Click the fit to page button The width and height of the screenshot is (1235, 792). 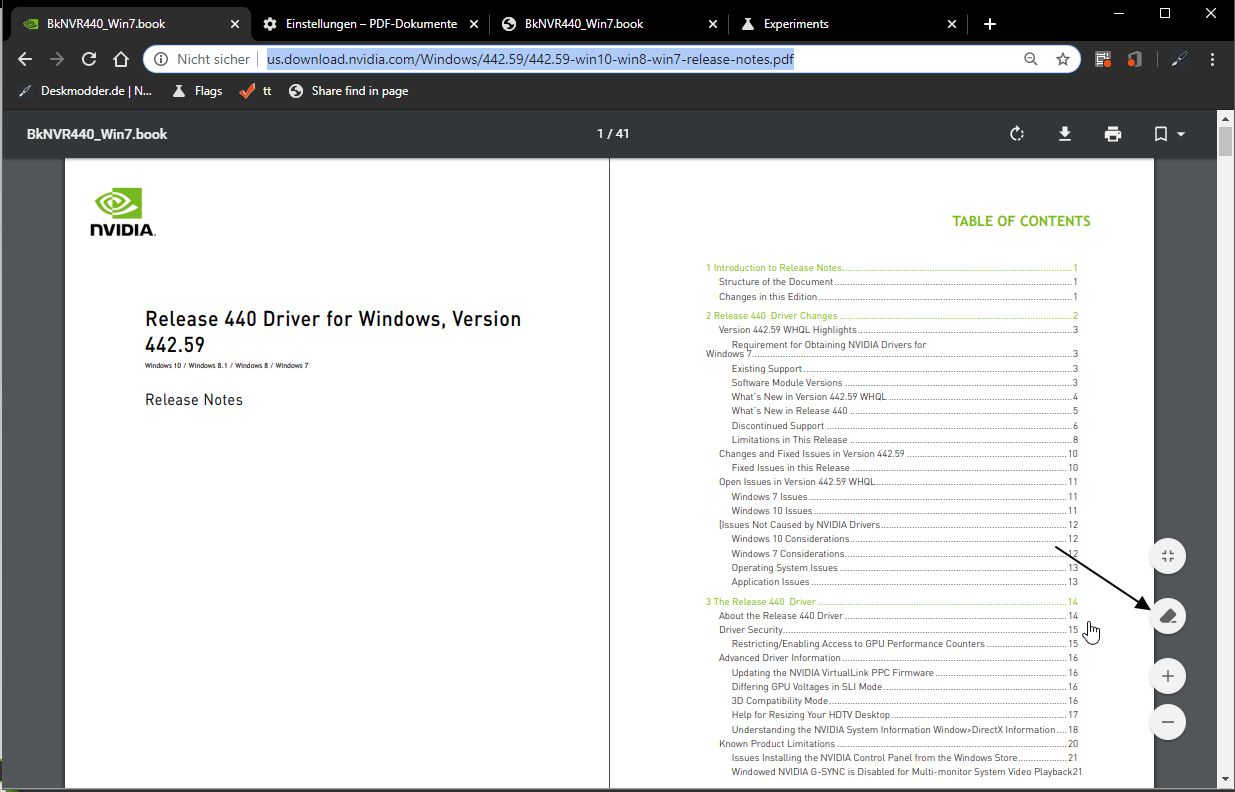pos(1168,556)
